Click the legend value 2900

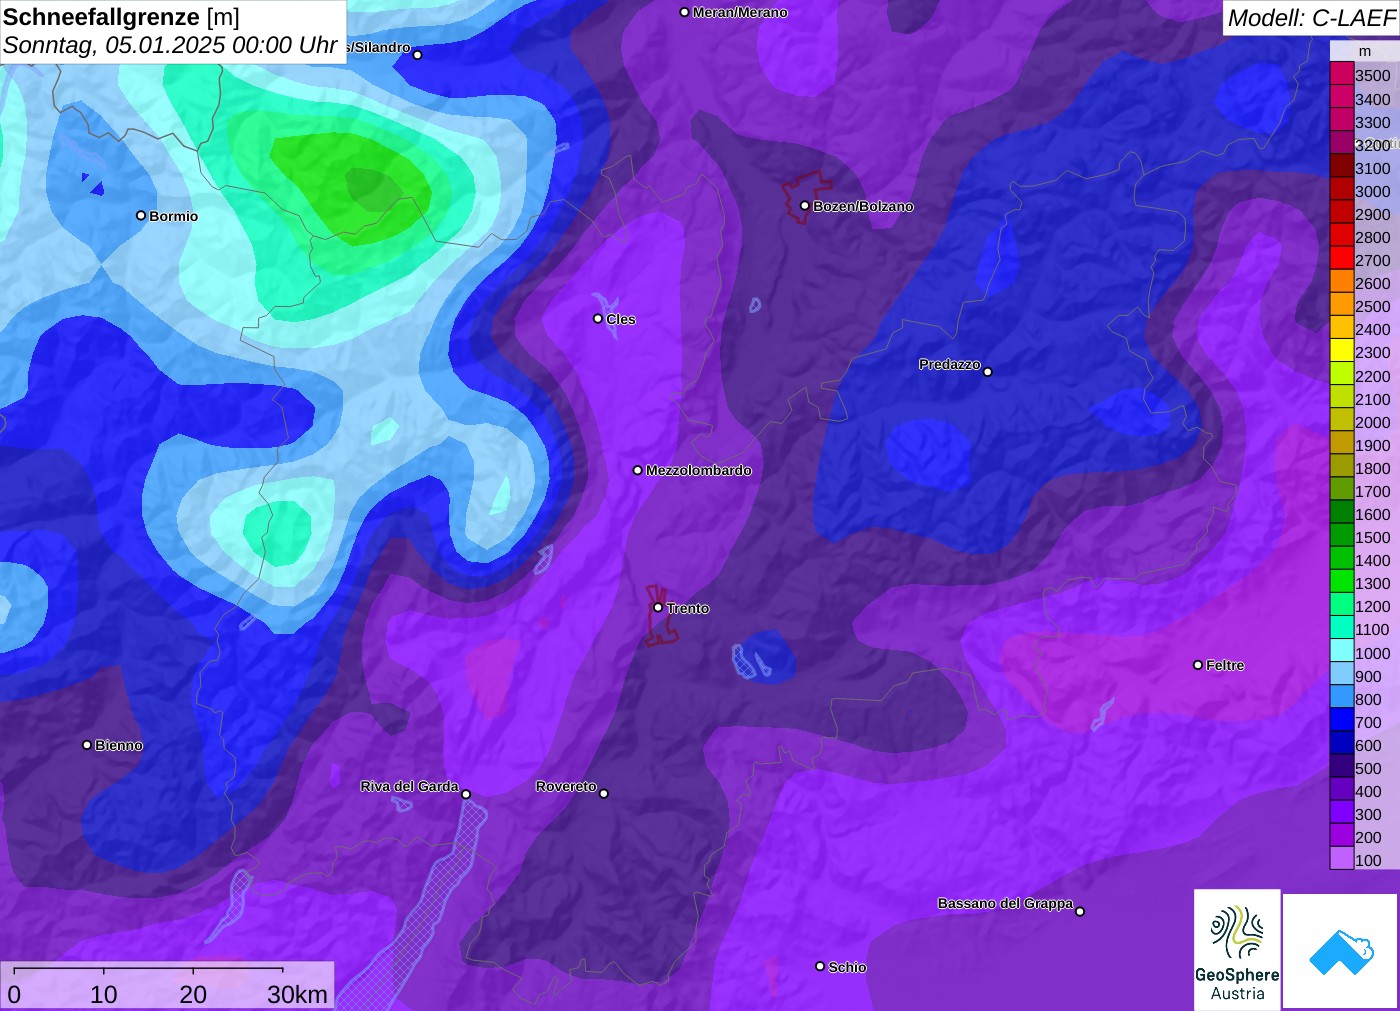click(x=1373, y=214)
